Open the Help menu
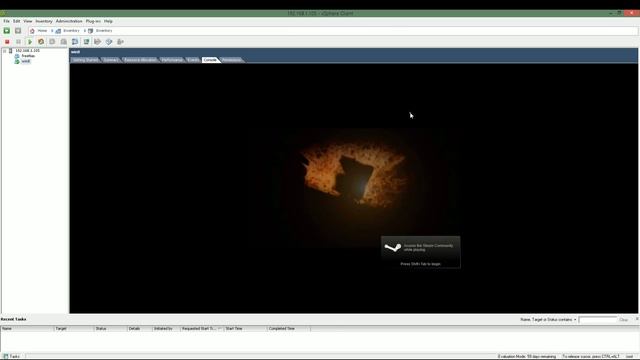Screen dimensions: 640x360 coord(108,21)
